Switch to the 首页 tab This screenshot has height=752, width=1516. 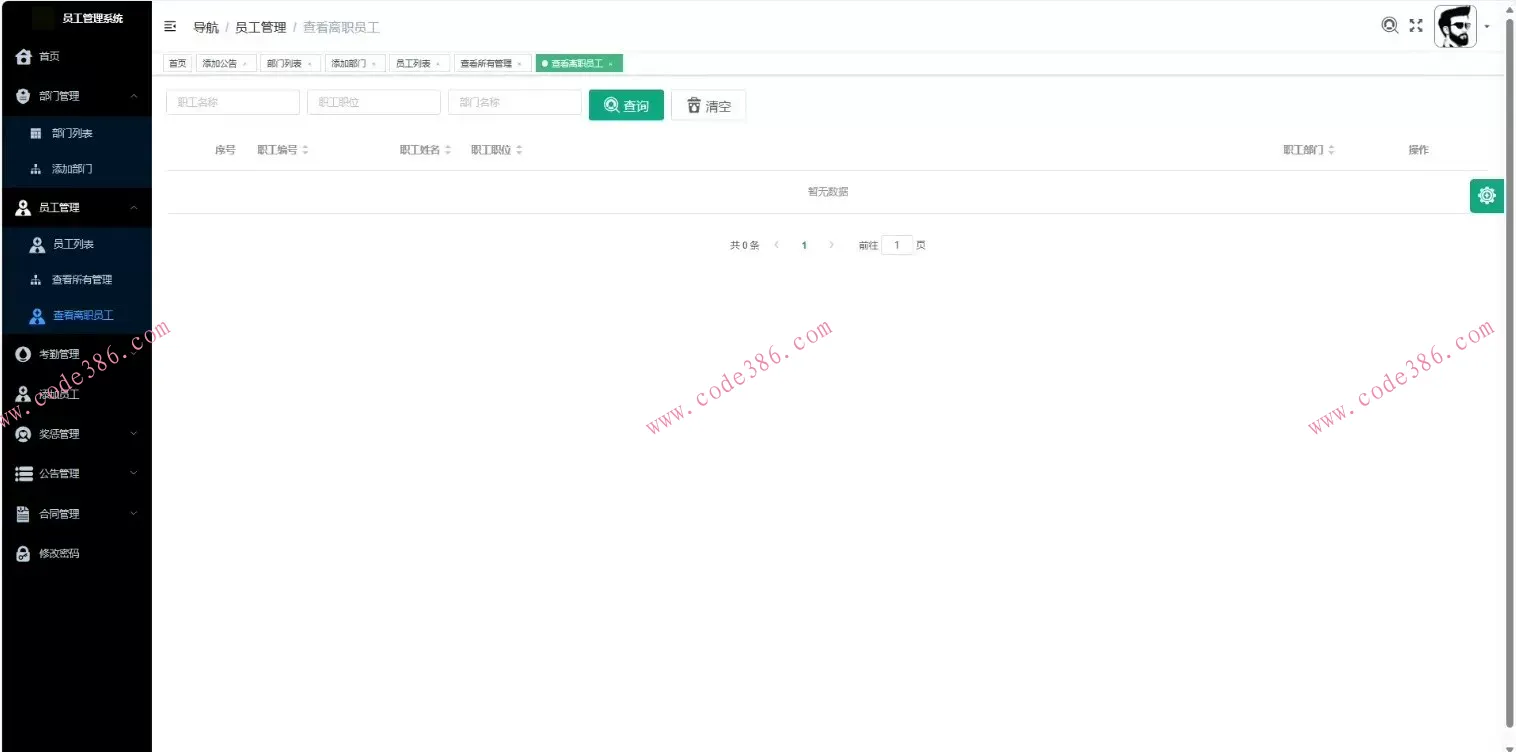click(177, 62)
